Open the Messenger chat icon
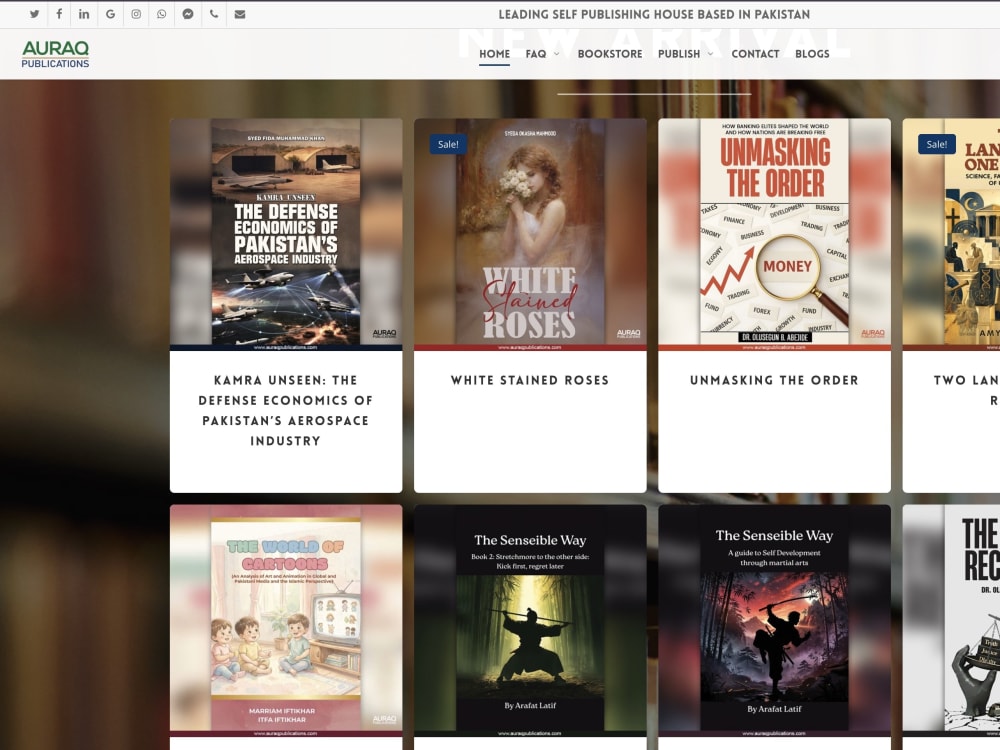The width and height of the screenshot is (1000, 750). (188, 14)
